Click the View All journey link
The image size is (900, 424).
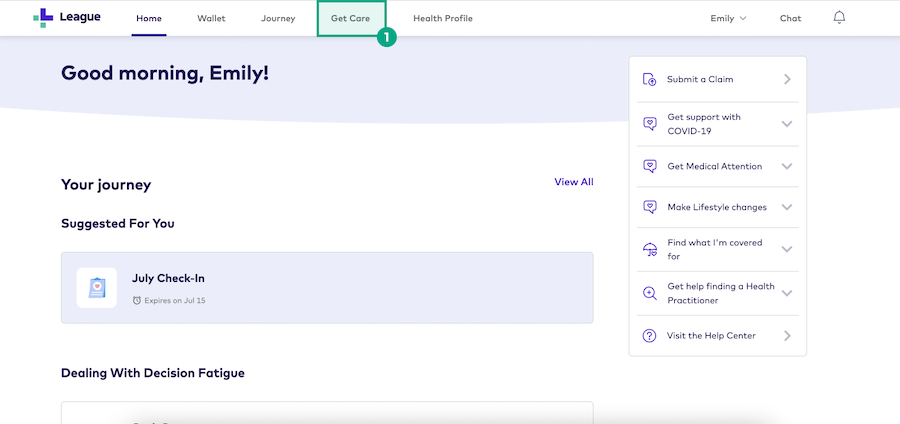(x=574, y=182)
